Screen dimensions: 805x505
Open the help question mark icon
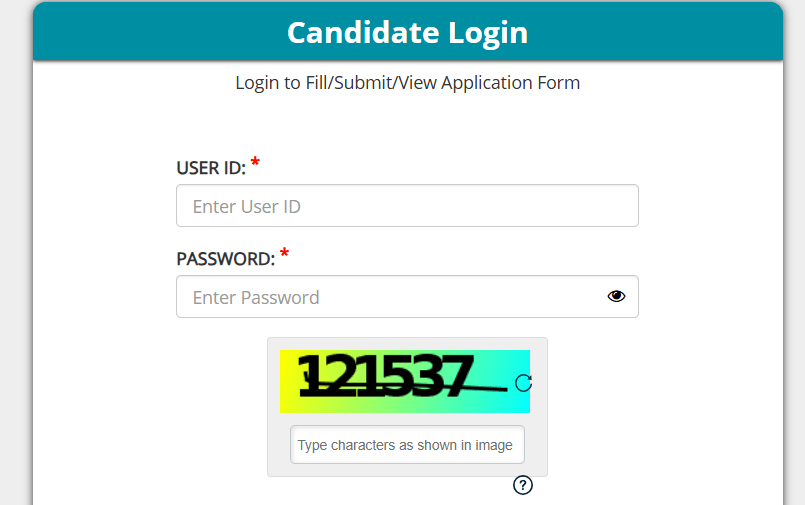click(x=522, y=485)
